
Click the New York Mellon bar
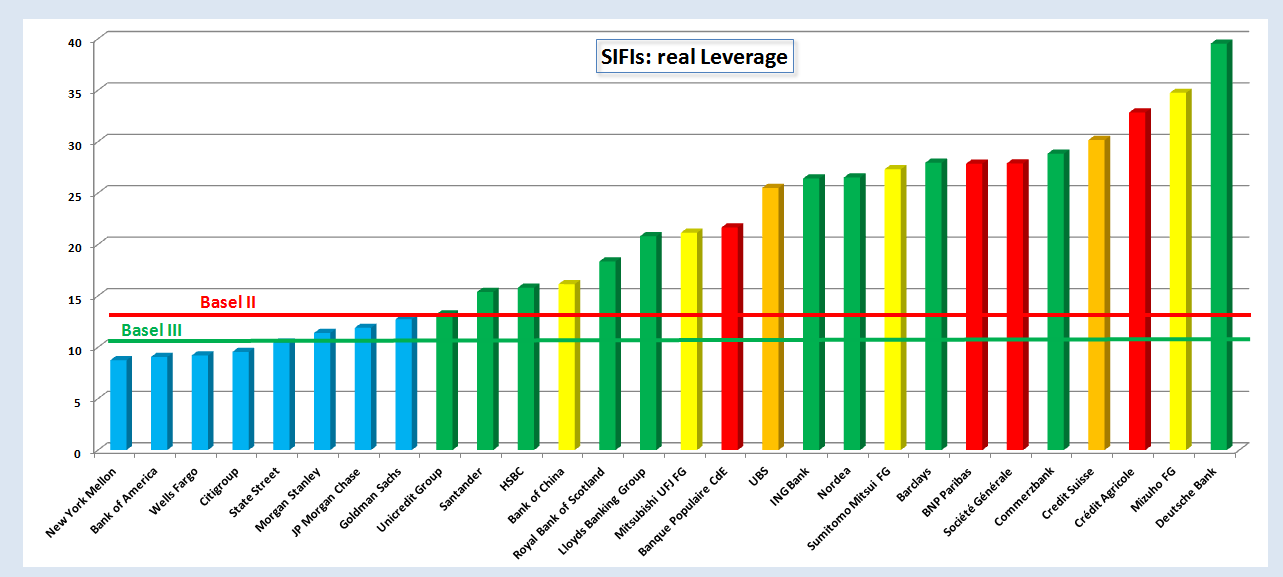(121, 403)
